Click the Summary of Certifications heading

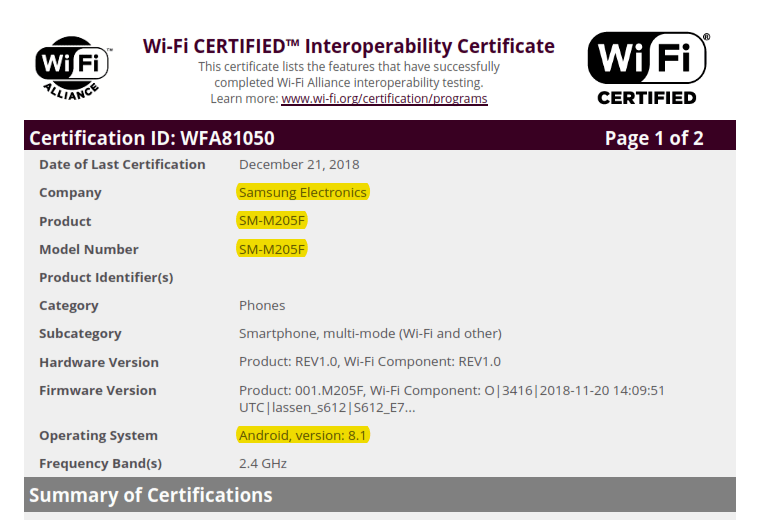(x=150, y=495)
